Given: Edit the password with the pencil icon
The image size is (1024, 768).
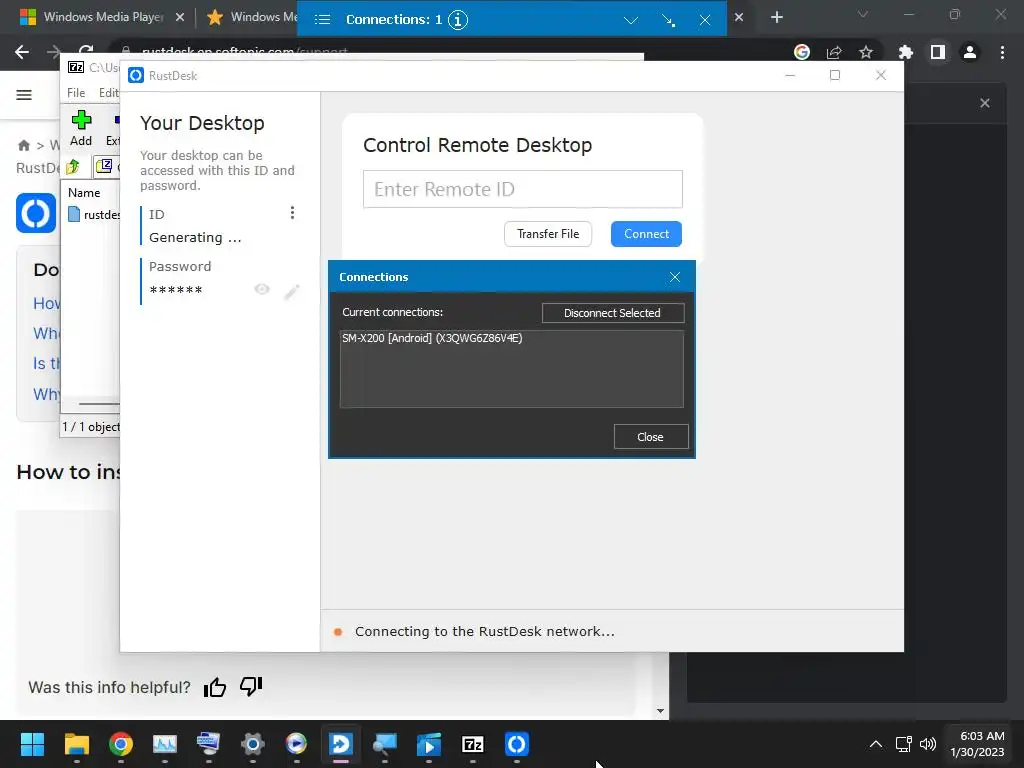Looking at the screenshot, I should pyautogui.click(x=292, y=291).
